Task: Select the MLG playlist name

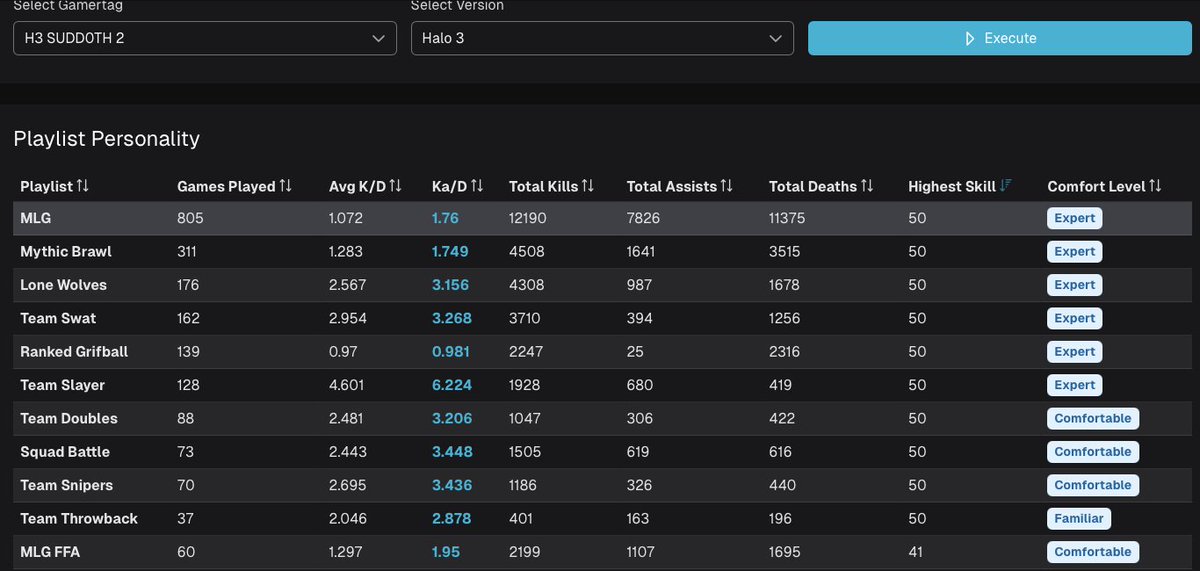Action: click(x=35, y=218)
